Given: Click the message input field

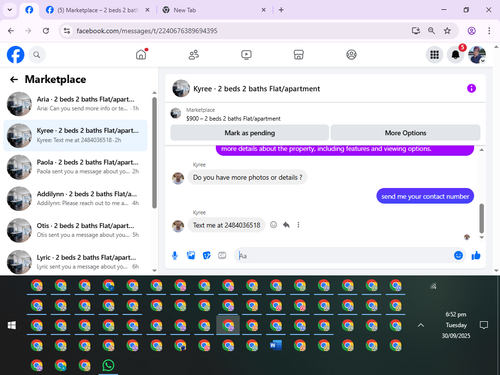Looking at the screenshot, I should [343, 256].
